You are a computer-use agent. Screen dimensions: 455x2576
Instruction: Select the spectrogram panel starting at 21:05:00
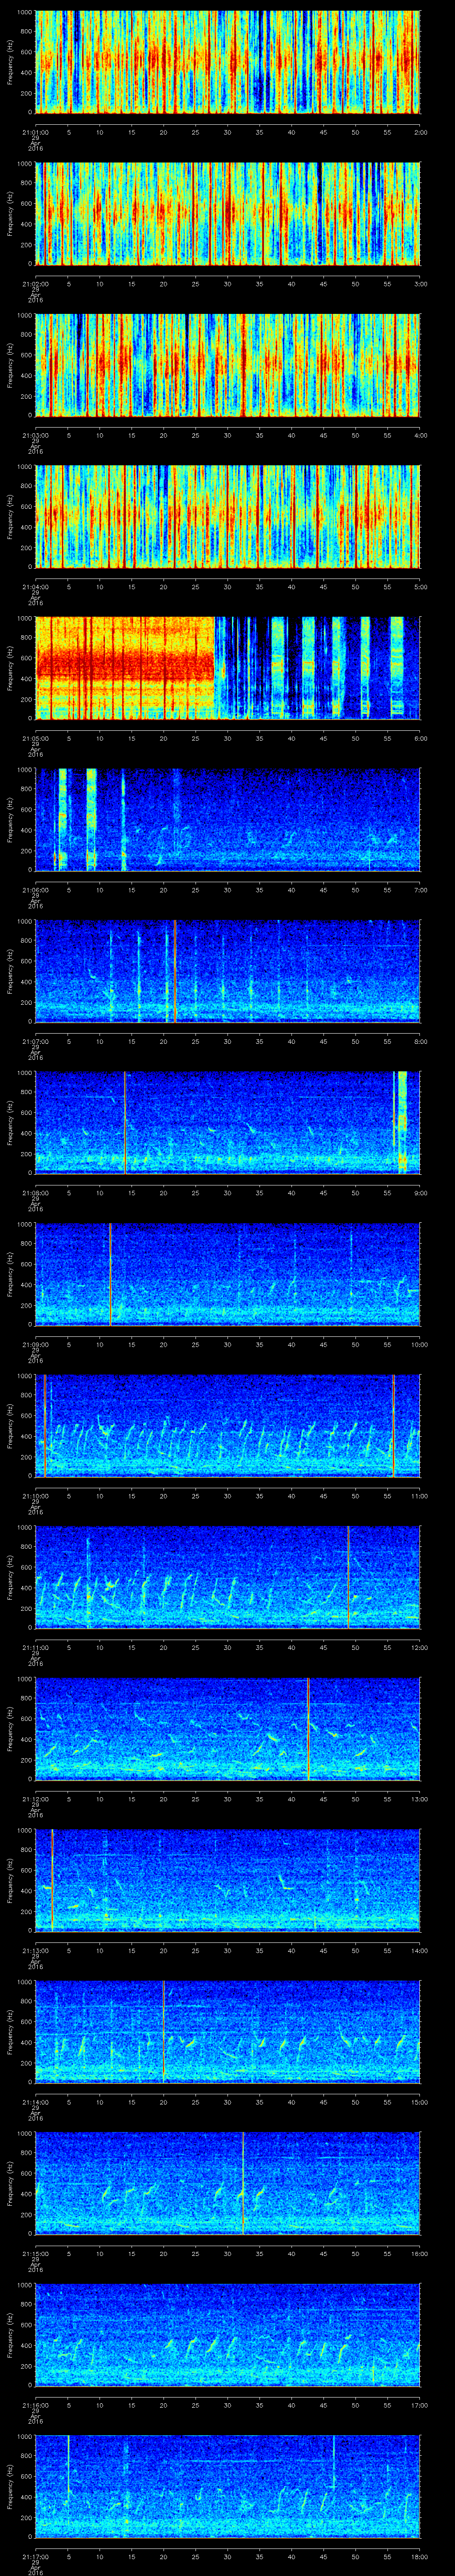(x=228, y=668)
